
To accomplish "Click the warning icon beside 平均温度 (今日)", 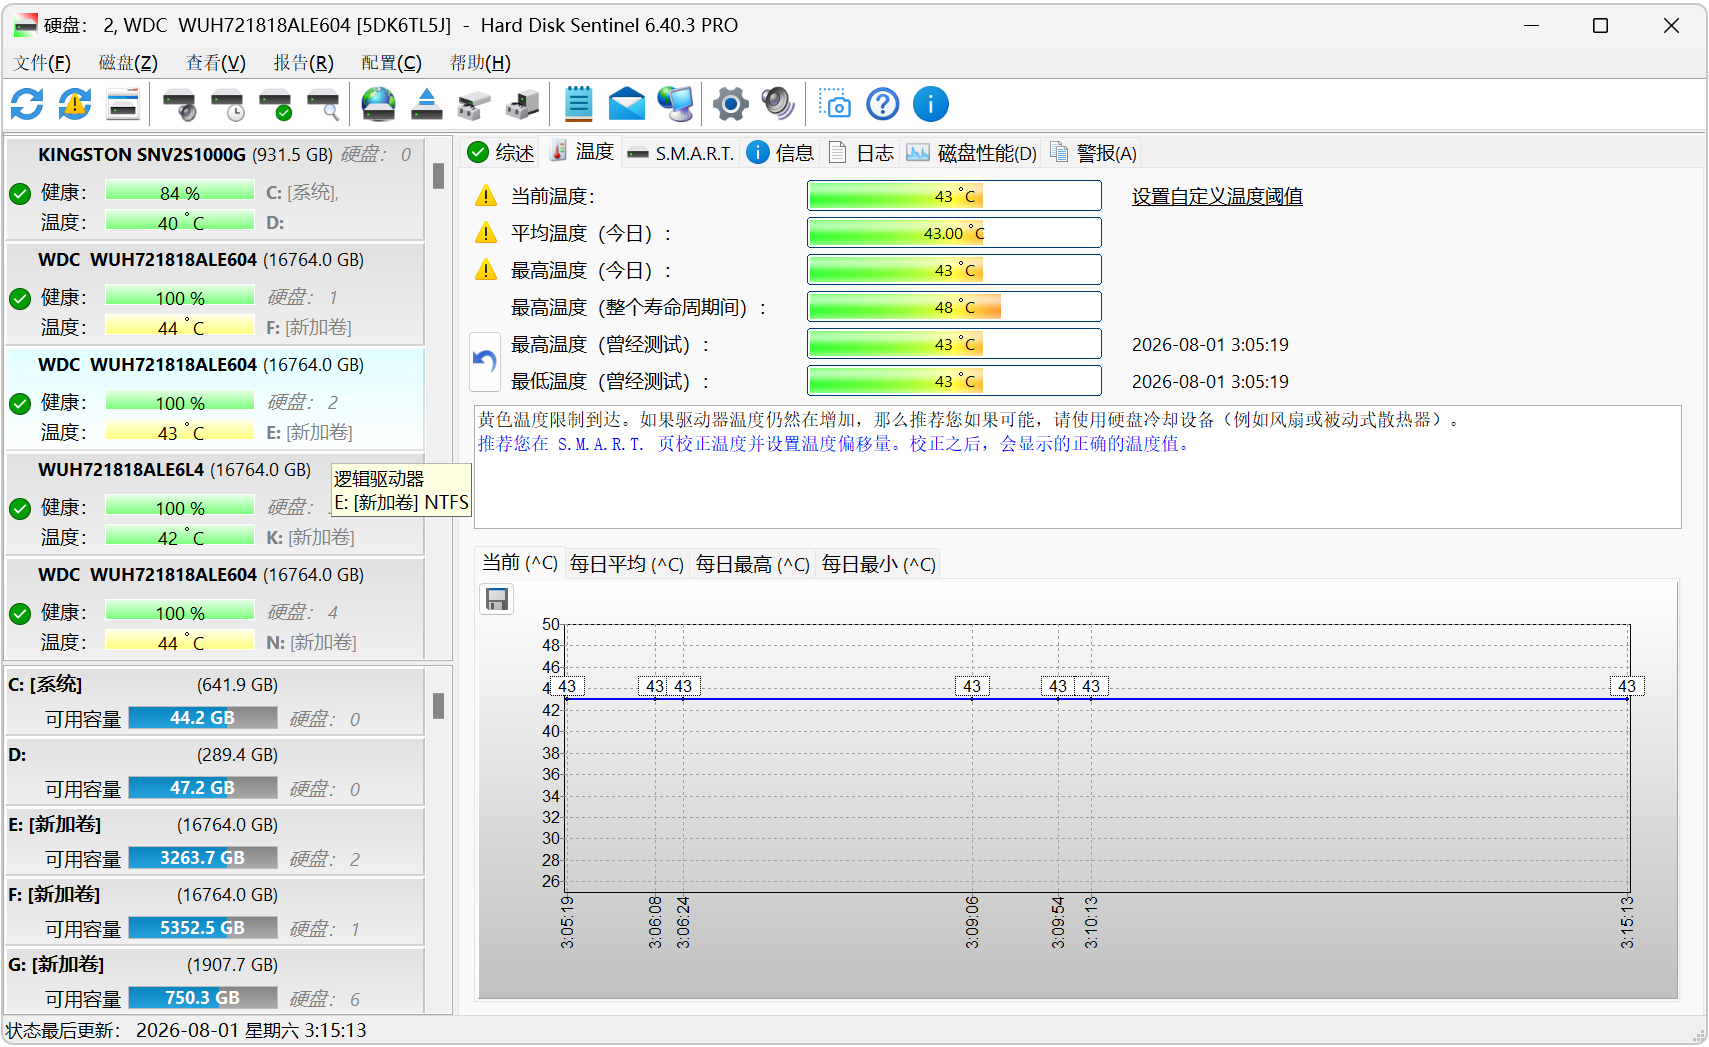I will coord(486,233).
